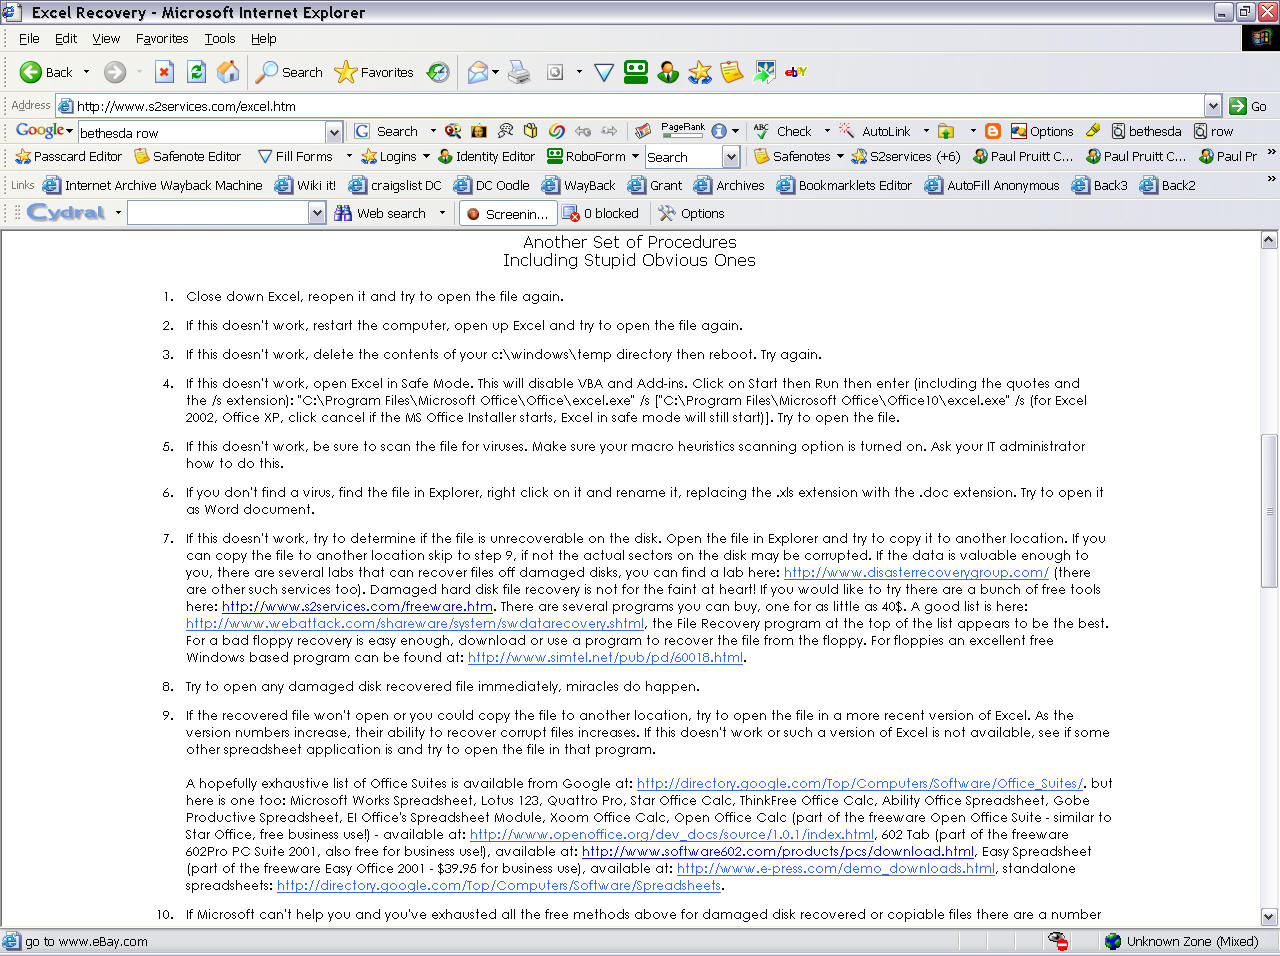Screen dimensions: 1280x956
Task: Go to the Home page icon
Action: point(229,72)
